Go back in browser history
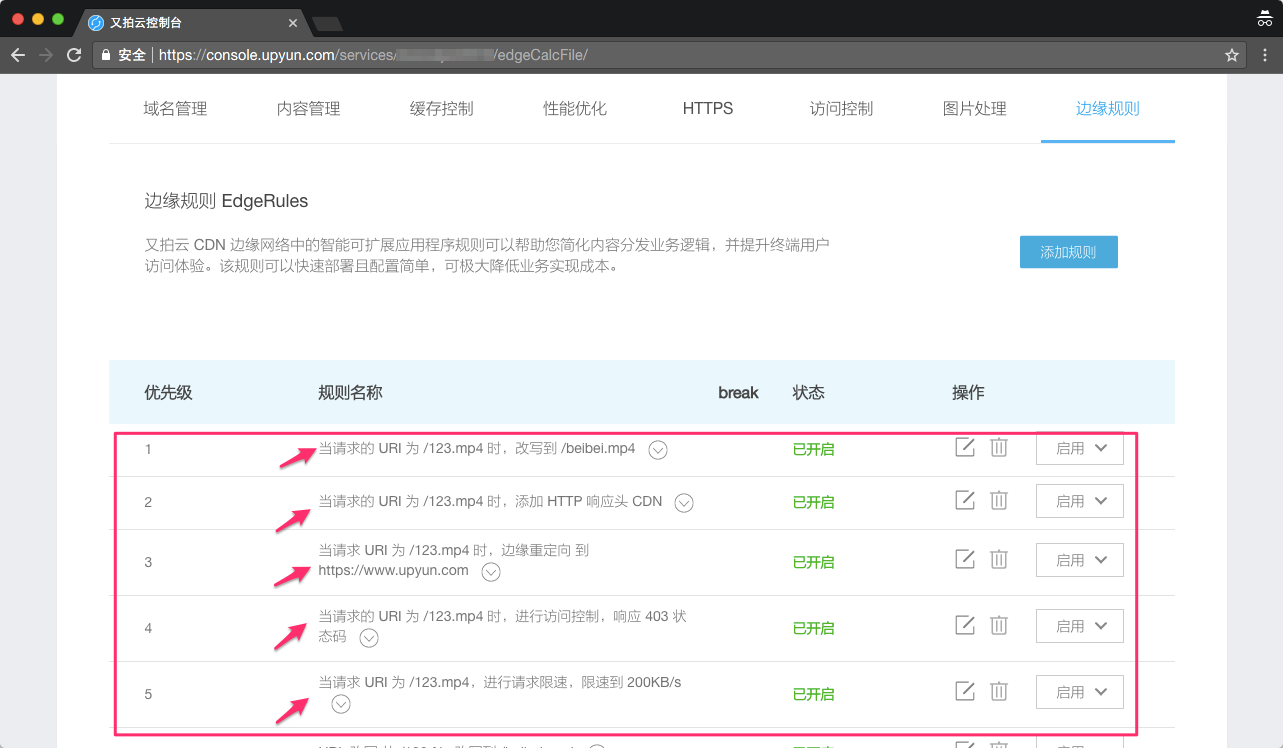 pos(18,55)
